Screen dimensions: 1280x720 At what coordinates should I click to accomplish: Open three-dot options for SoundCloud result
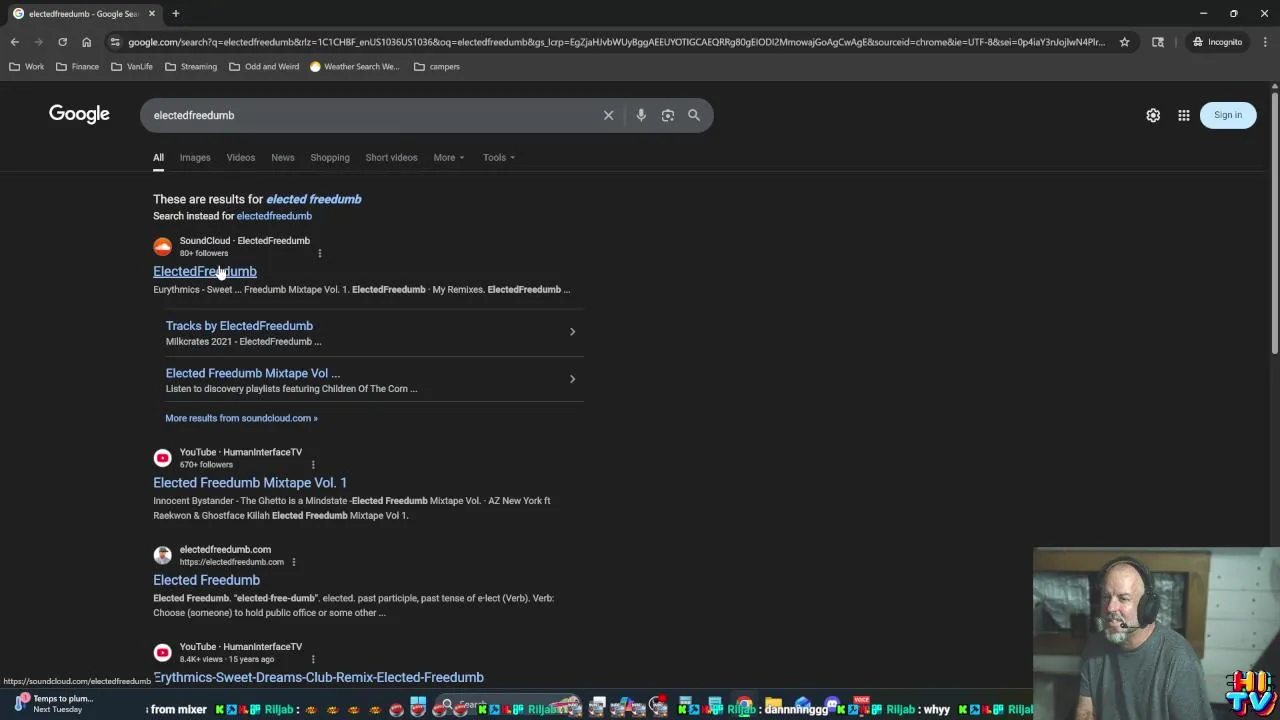pos(319,253)
